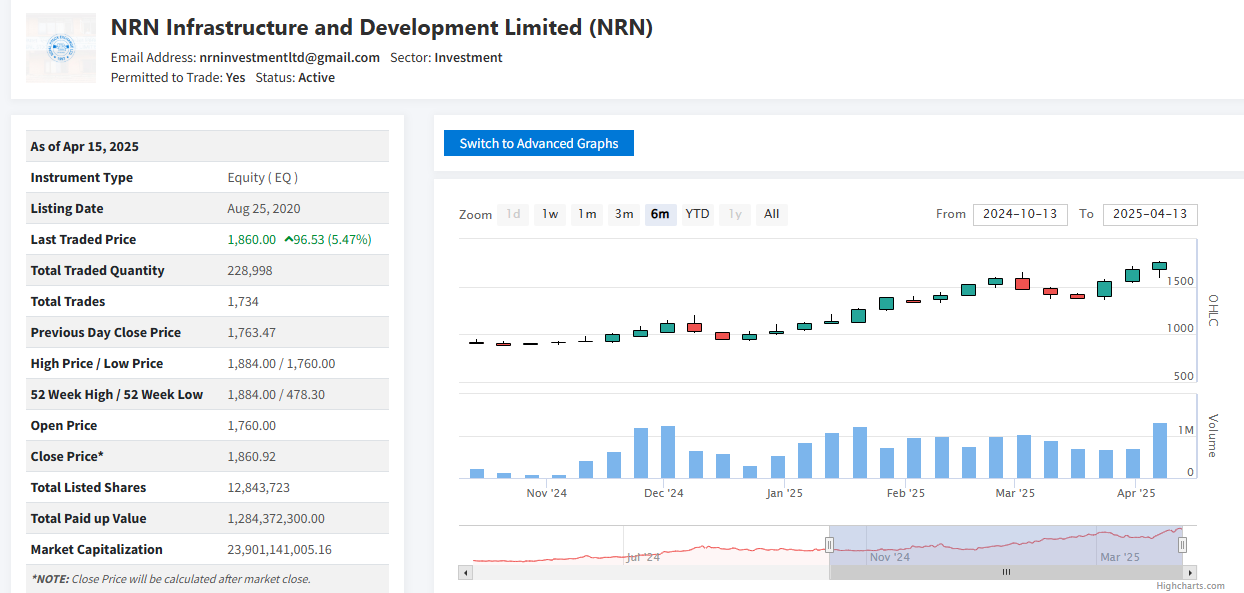Viewport: 1244px width, 593px height.
Task: Click the Dec '24 axis label
Action: [663, 493]
